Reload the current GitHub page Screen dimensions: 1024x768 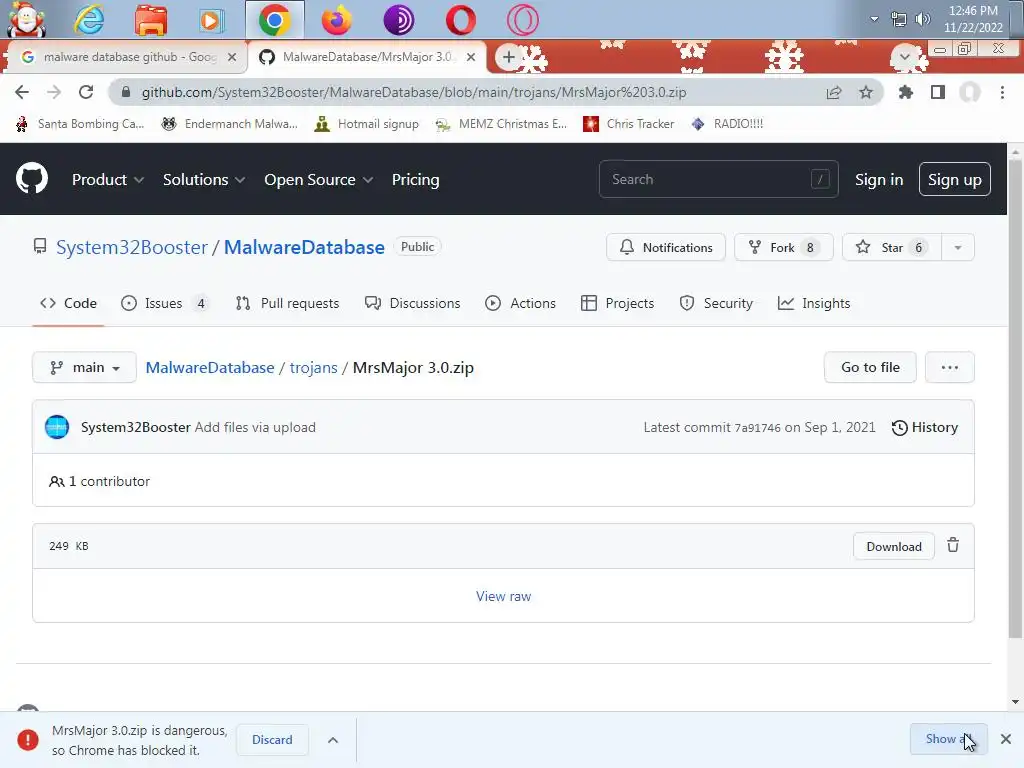point(86,92)
